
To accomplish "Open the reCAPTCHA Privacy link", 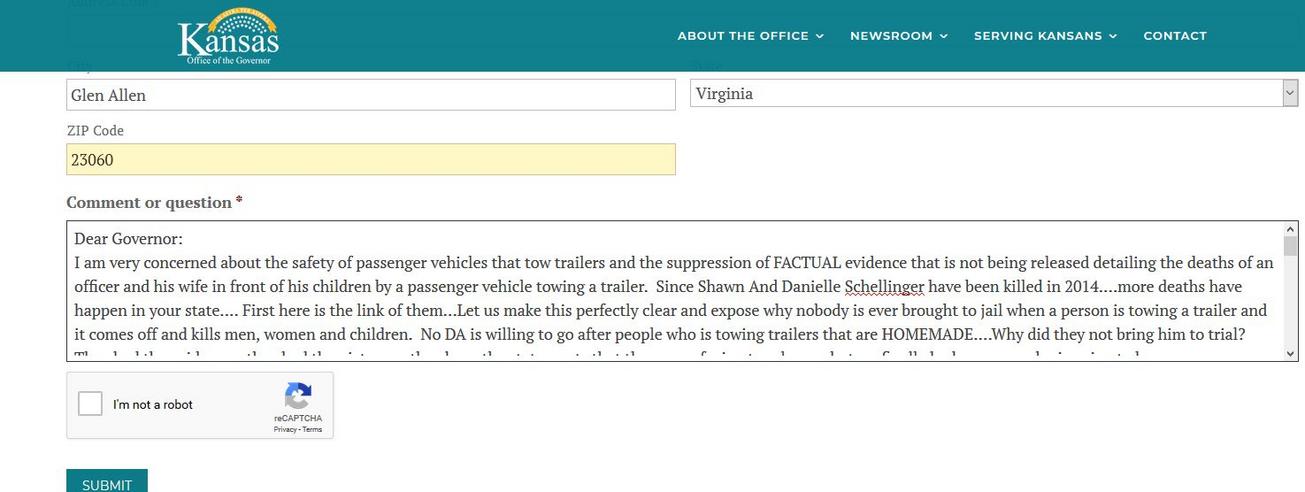I will pyautogui.click(x=285, y=429).
